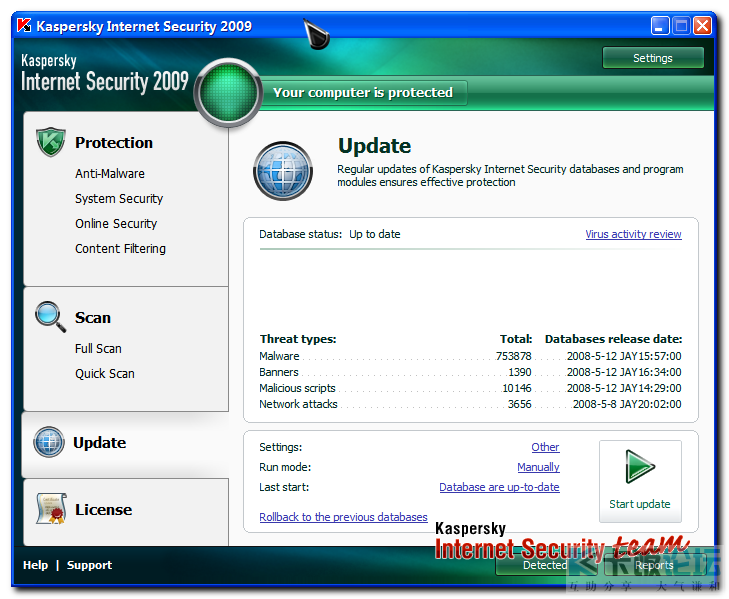
Task: Click the large globe icon beside Update heading
Action: tap(283, 171)
